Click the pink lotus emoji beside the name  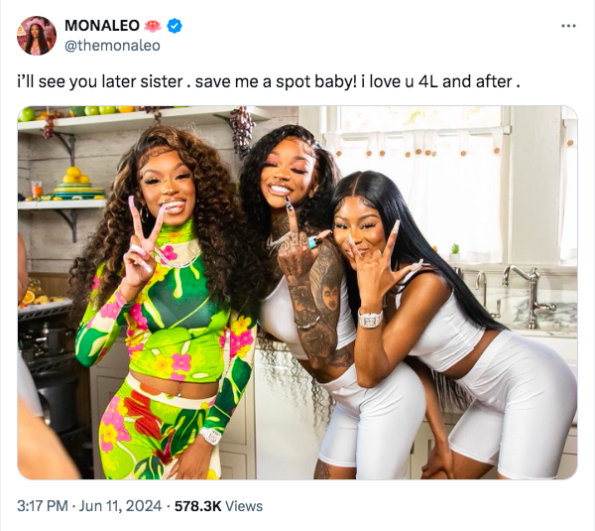pyautogui.click(x=153, y=26)
